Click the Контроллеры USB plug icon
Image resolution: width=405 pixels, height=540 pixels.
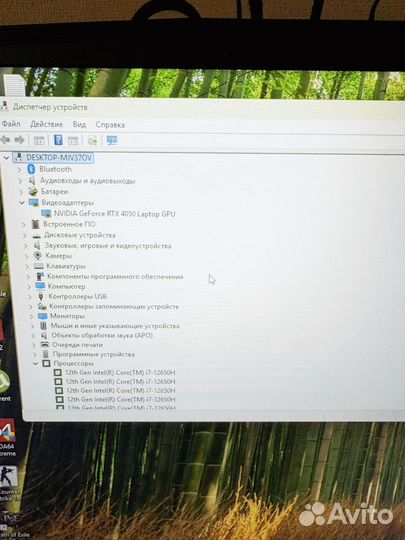[x=41, y=296]
